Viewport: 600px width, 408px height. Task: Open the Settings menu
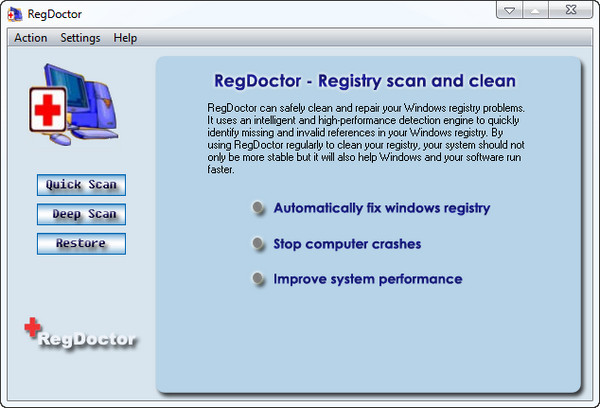[x=80, y=38]
